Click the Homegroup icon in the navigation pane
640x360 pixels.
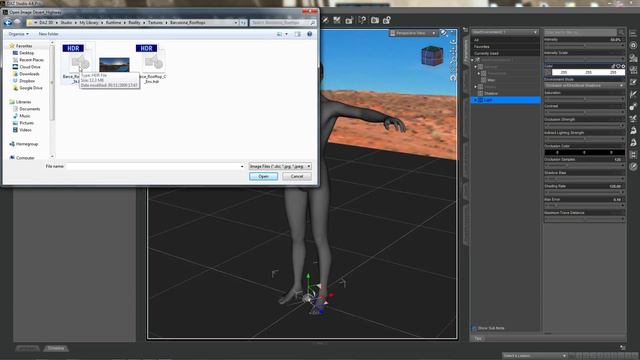(12, 144)
